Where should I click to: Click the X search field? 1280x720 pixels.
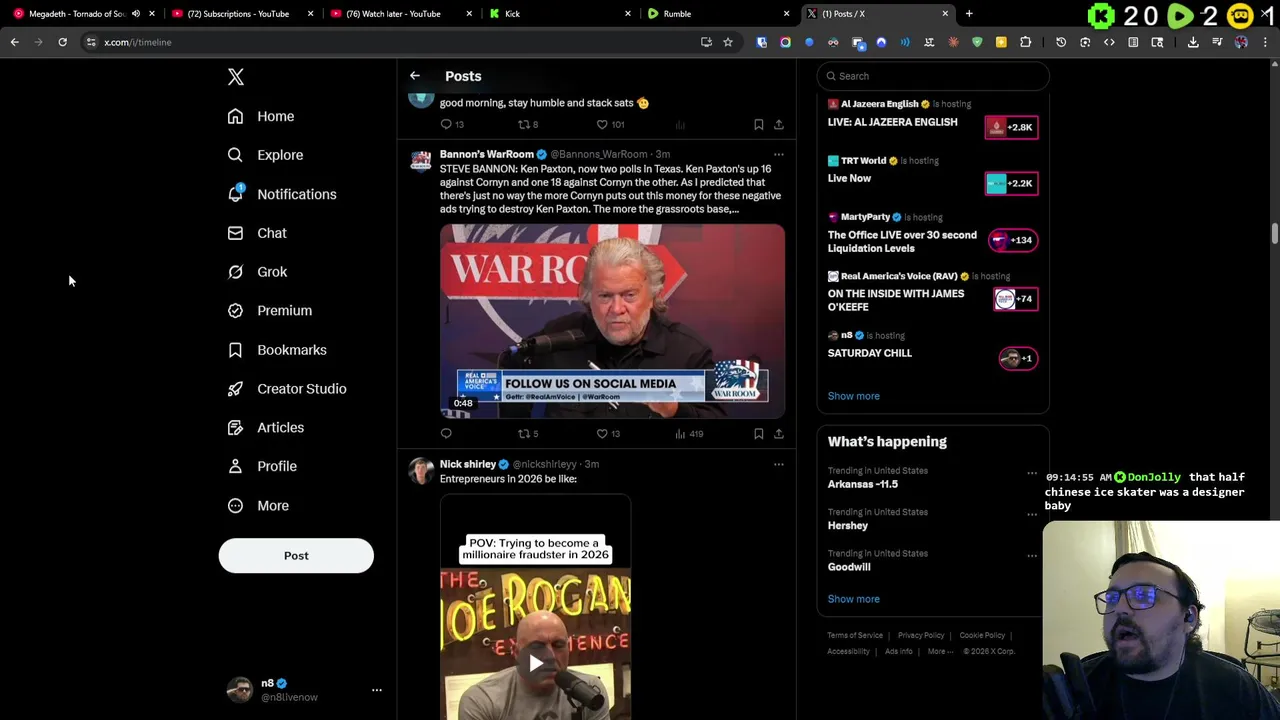click(933, 76)
